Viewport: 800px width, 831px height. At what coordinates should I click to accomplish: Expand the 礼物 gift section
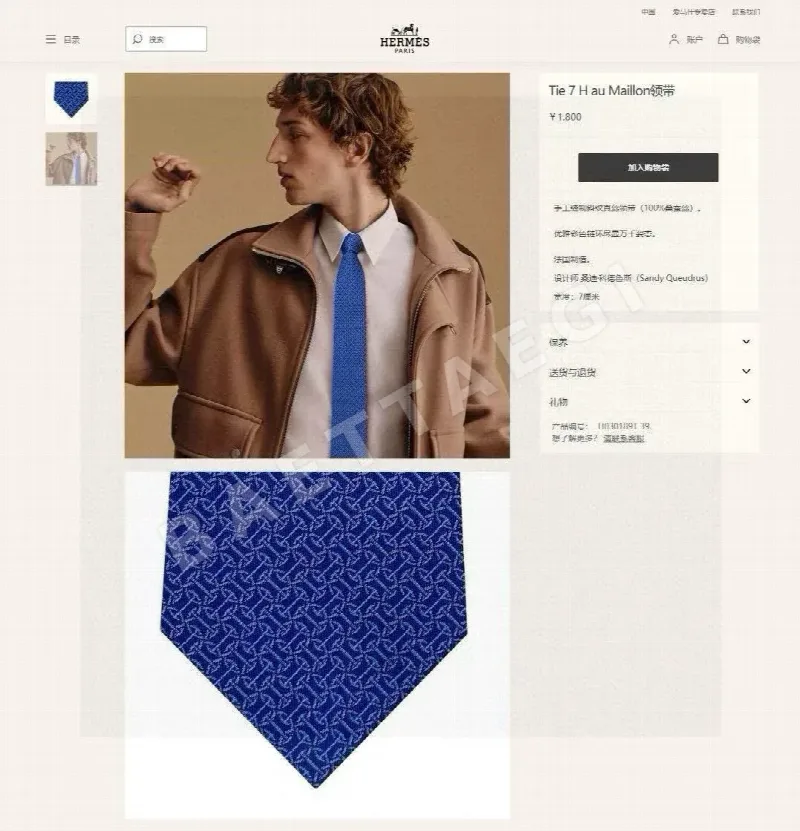(650, 402)
